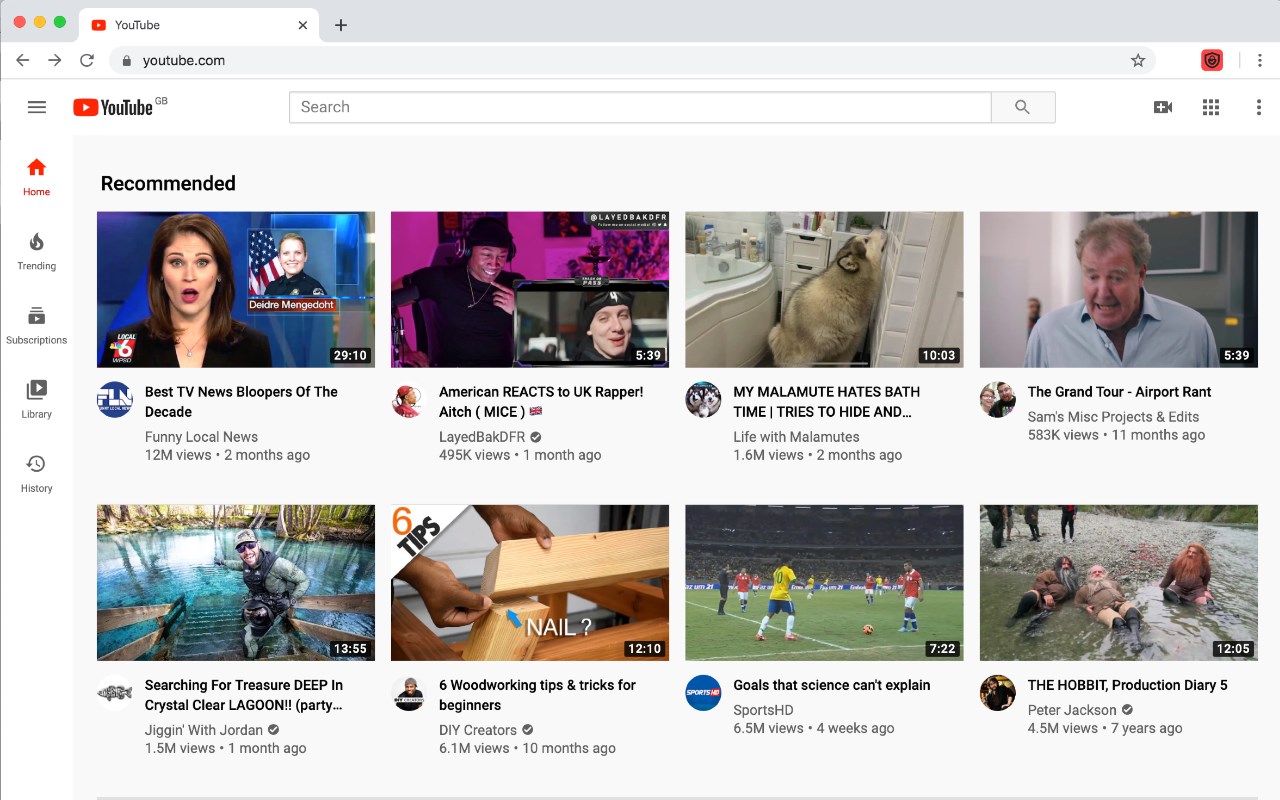
Task: Open the YouTube settings three-dot menu
Action: tap(1259, 107)
